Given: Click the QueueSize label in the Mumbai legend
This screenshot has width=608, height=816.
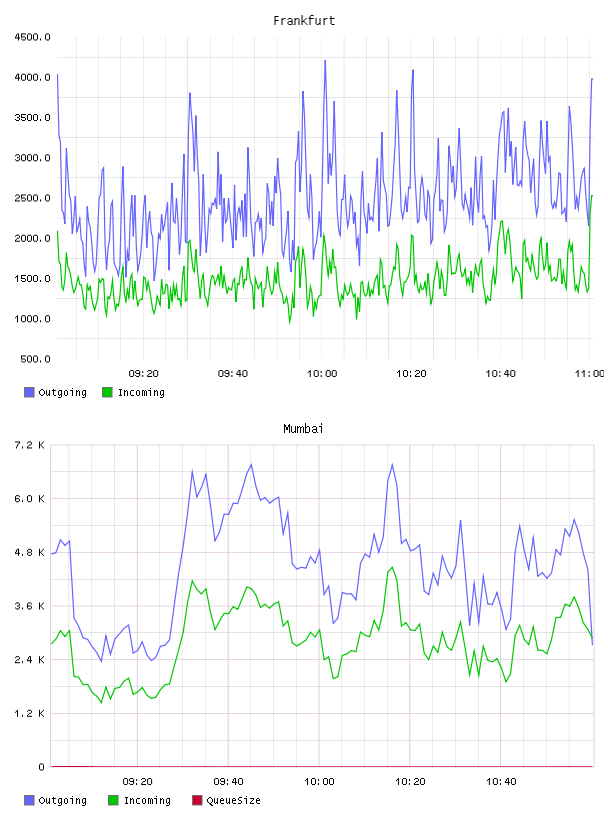Looking at the screenshot, I should tap(233, 800).
